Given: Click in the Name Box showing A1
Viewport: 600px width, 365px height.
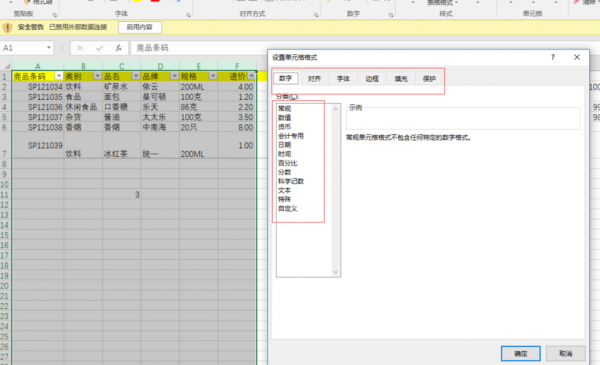Looking at the screenshot, I should tap(23, 48).
